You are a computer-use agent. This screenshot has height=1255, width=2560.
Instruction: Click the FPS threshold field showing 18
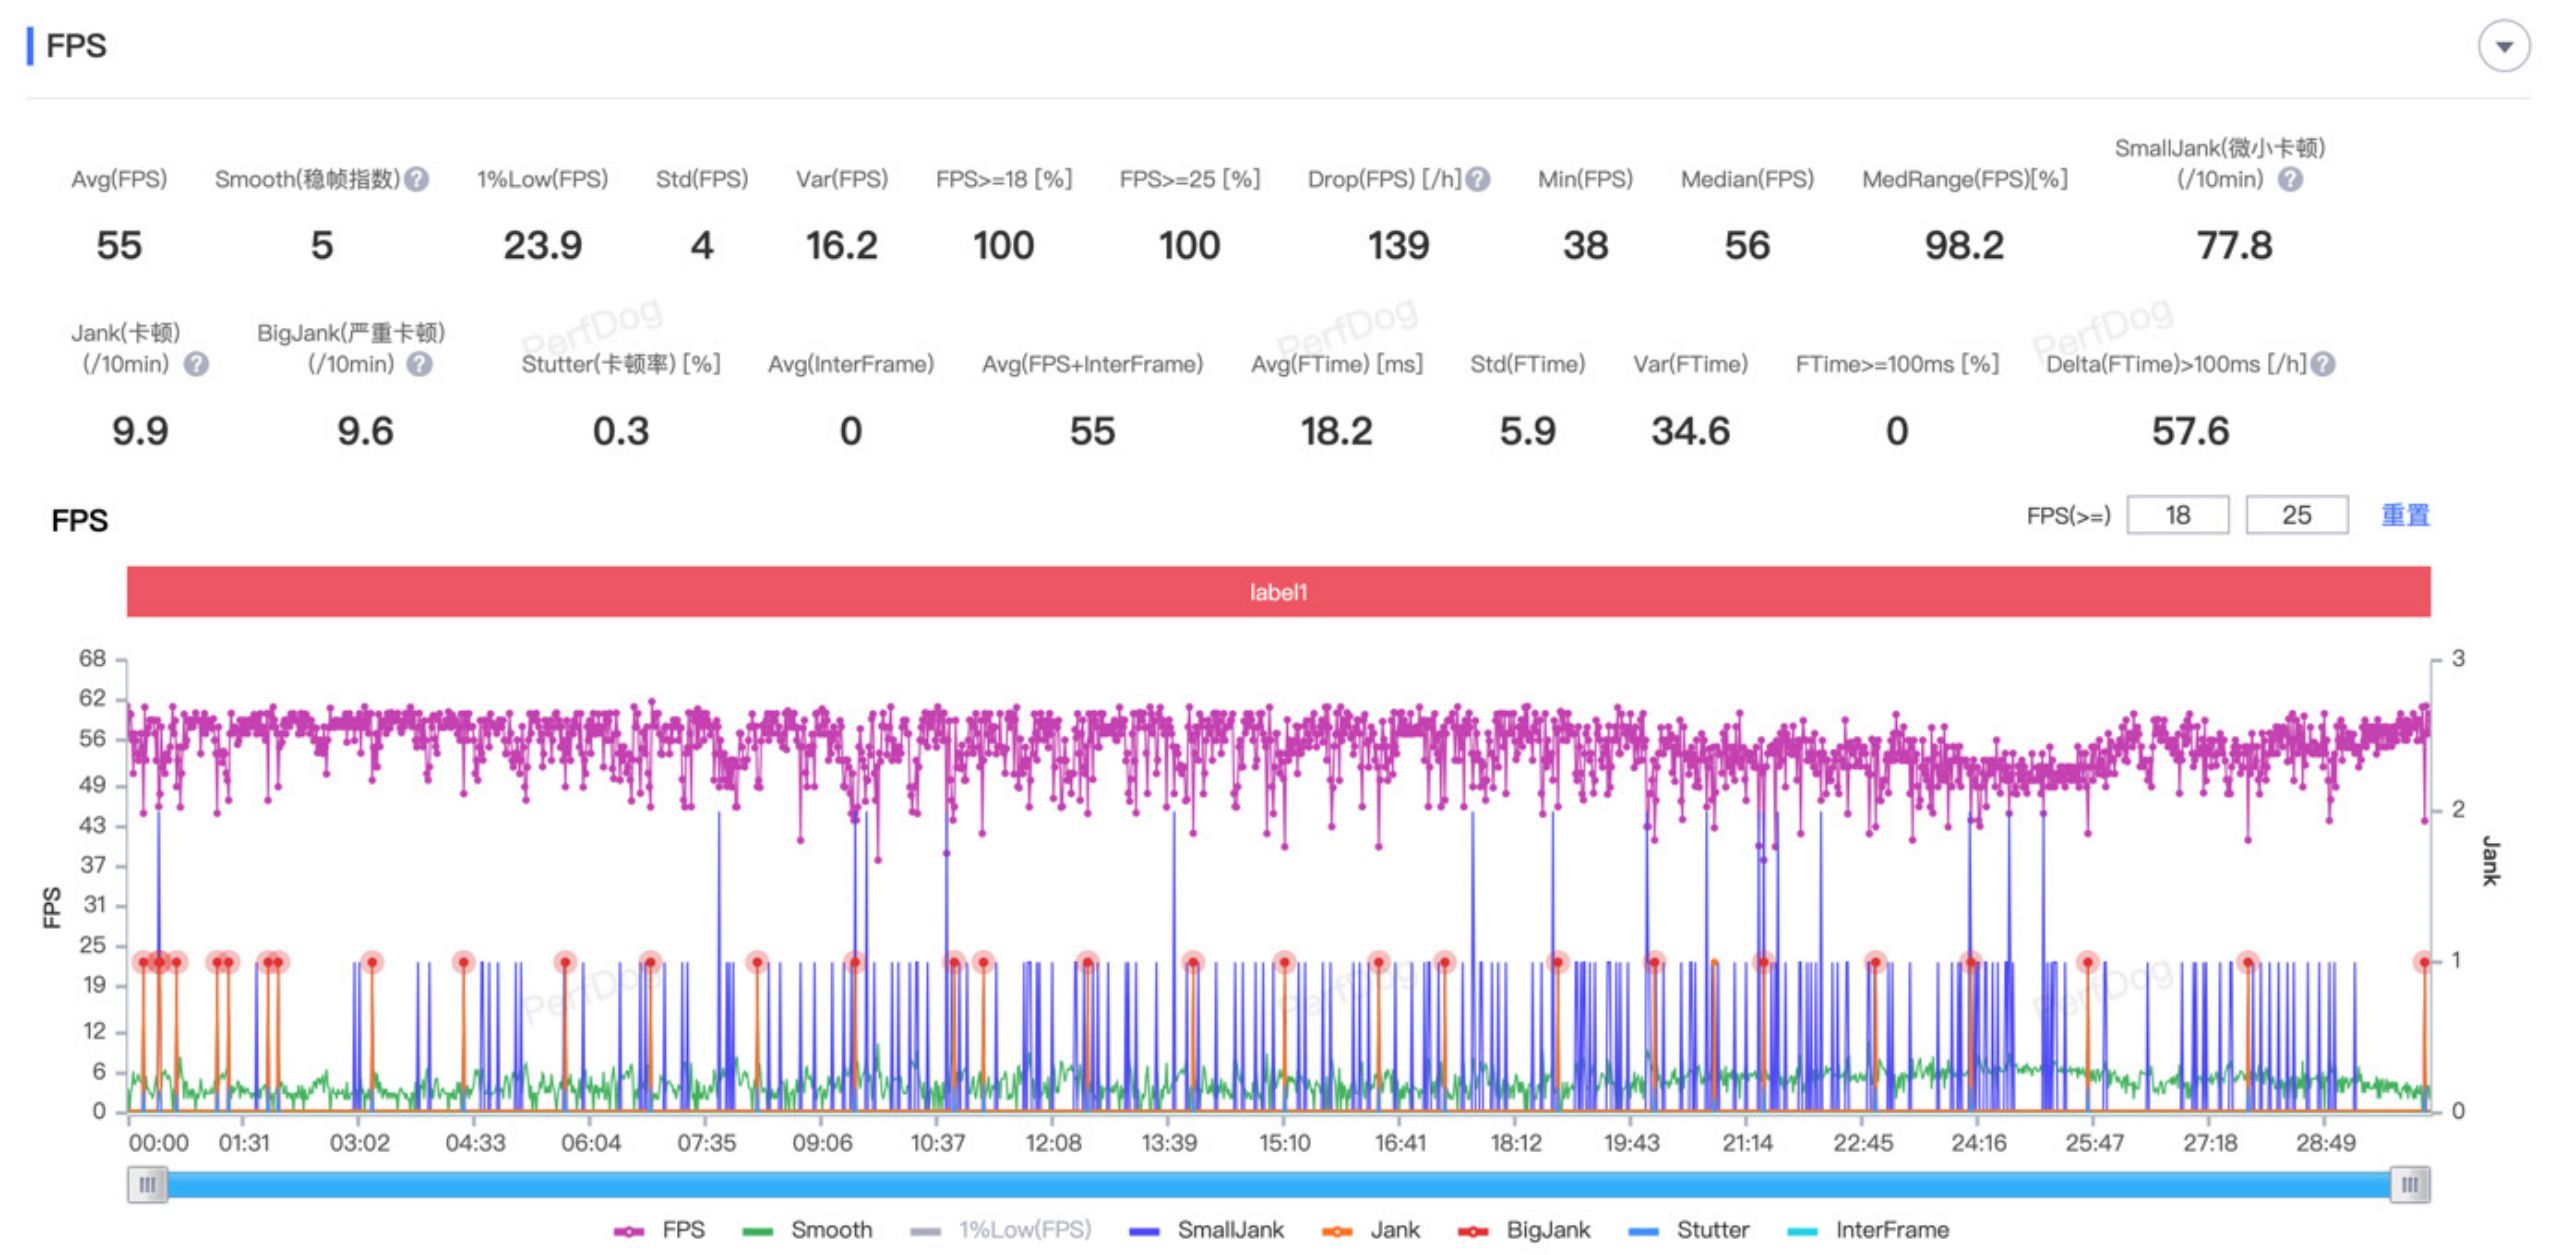[2177, 515]
